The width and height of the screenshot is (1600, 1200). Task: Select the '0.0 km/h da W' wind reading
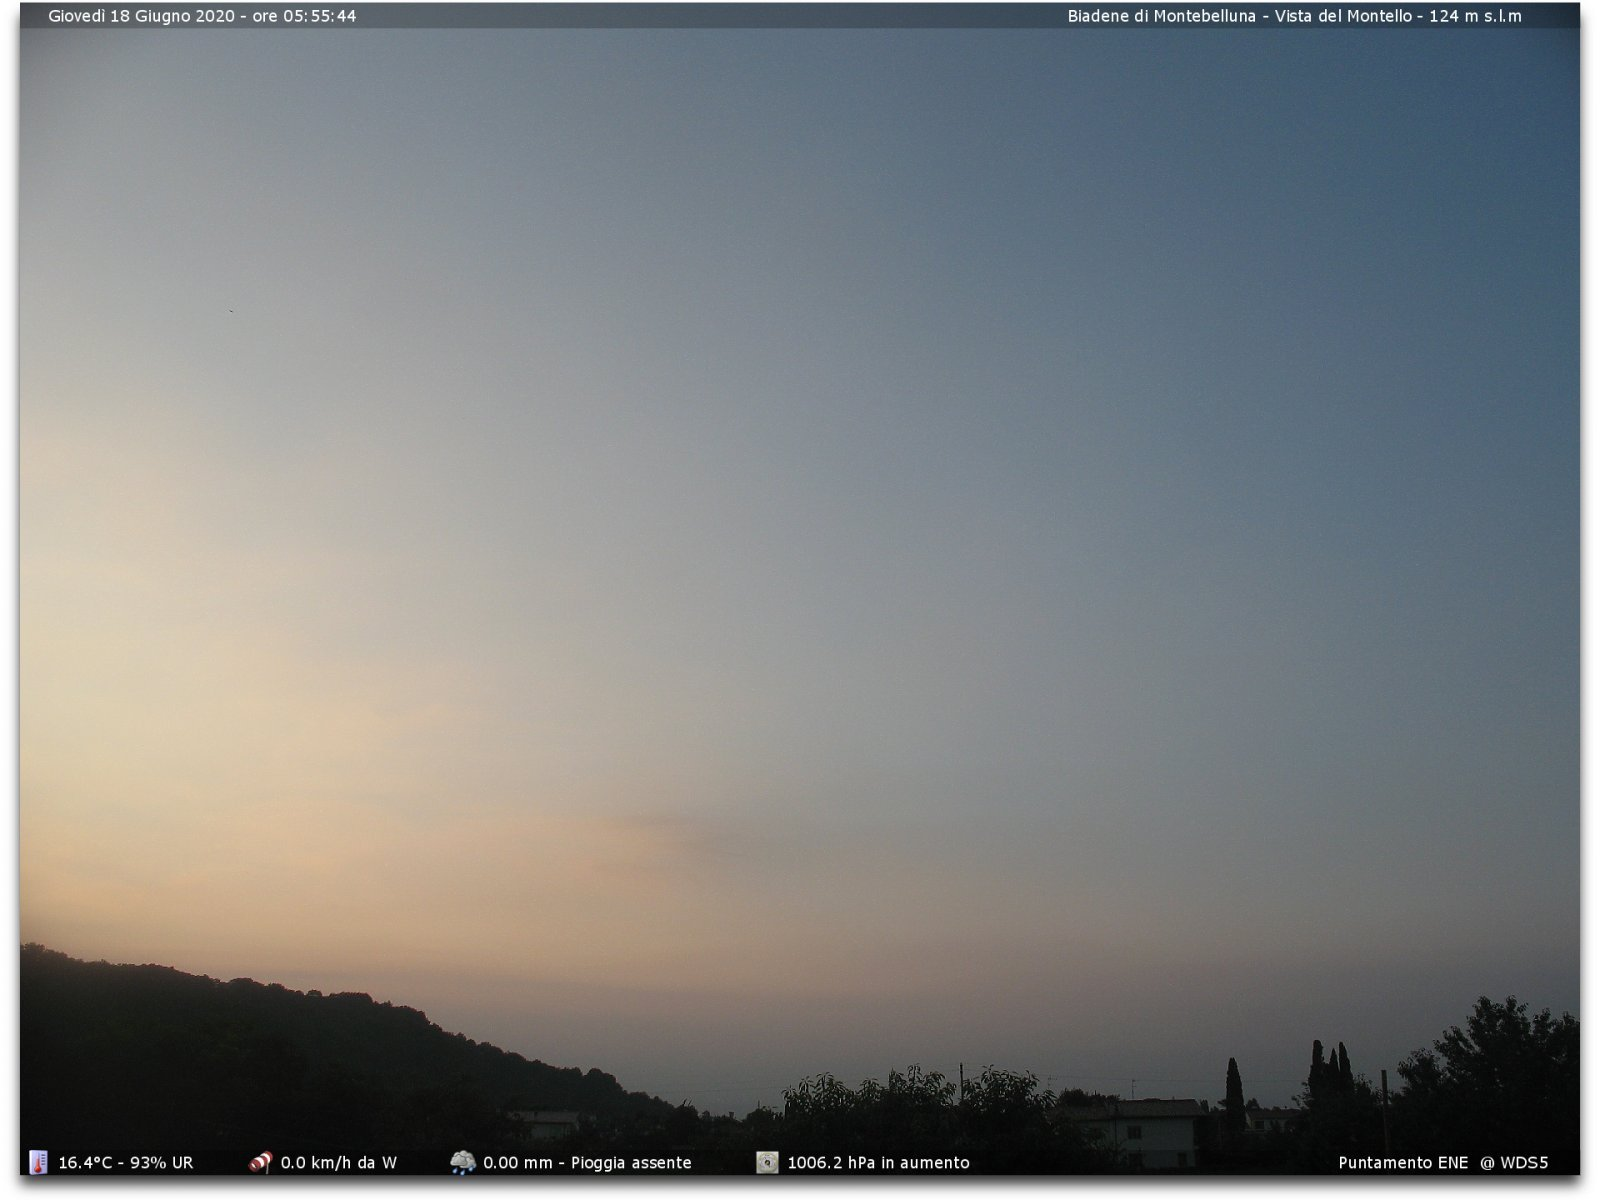click(x=338, y=1163)
